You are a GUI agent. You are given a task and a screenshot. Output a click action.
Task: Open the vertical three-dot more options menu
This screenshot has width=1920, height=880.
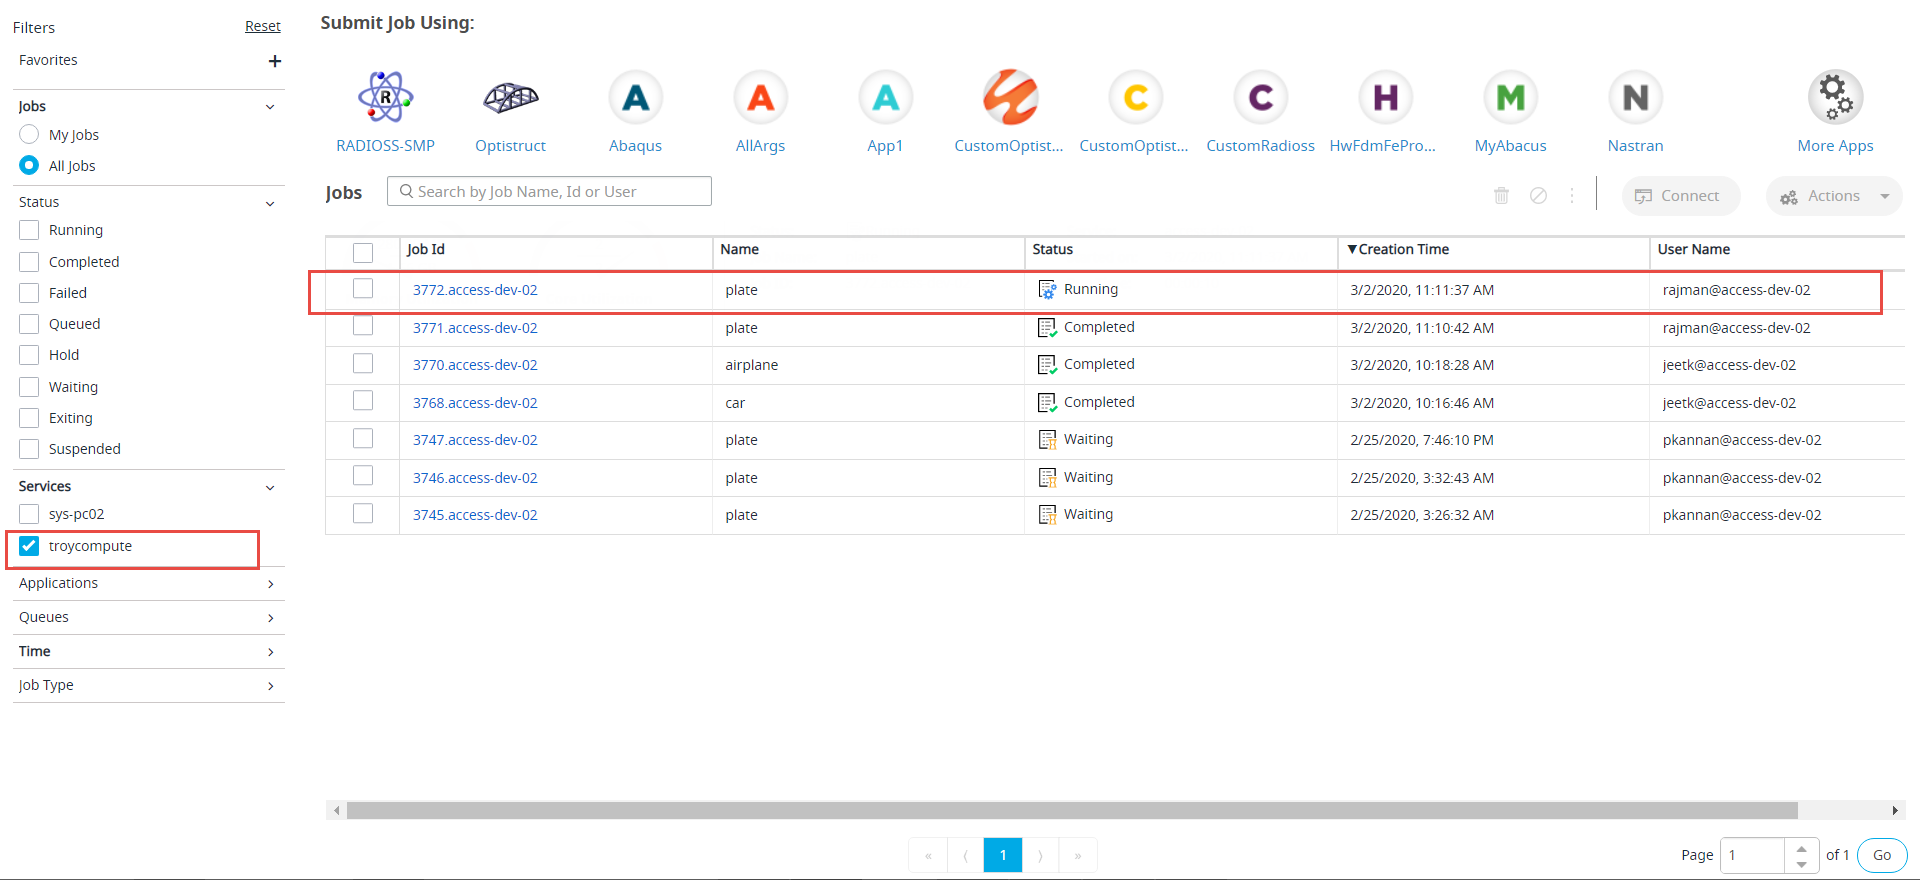1572,196
